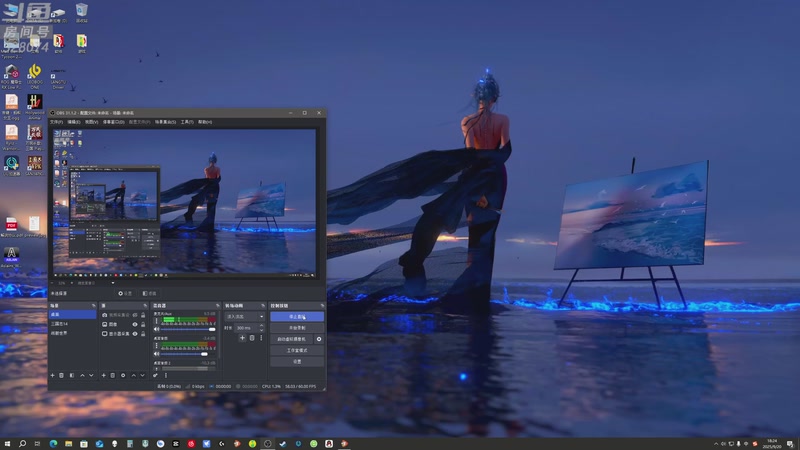Screen dimensions: 800x450
Task: Open first mixer channel three-dot menu
Action: pyautogui.click(x=157, y=321)
